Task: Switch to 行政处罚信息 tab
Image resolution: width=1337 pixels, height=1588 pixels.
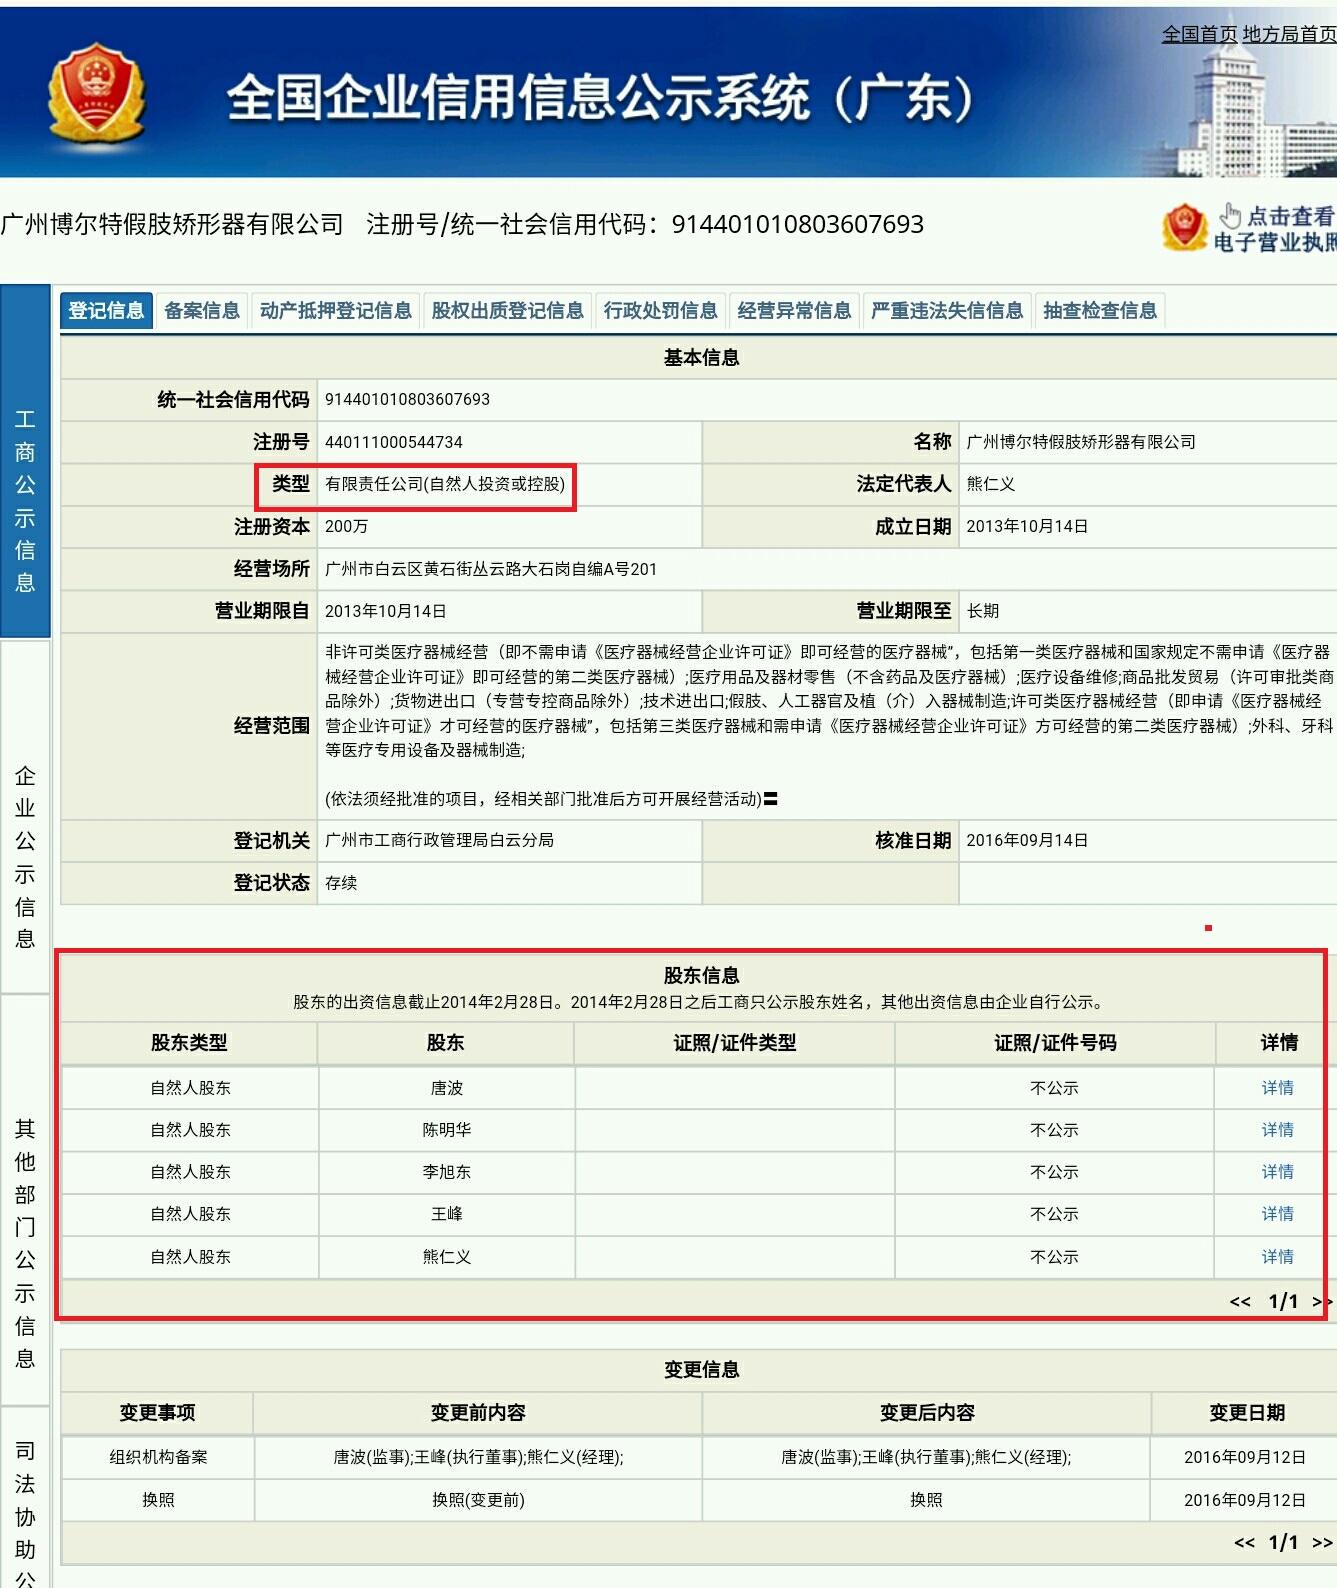Action: 661,311
